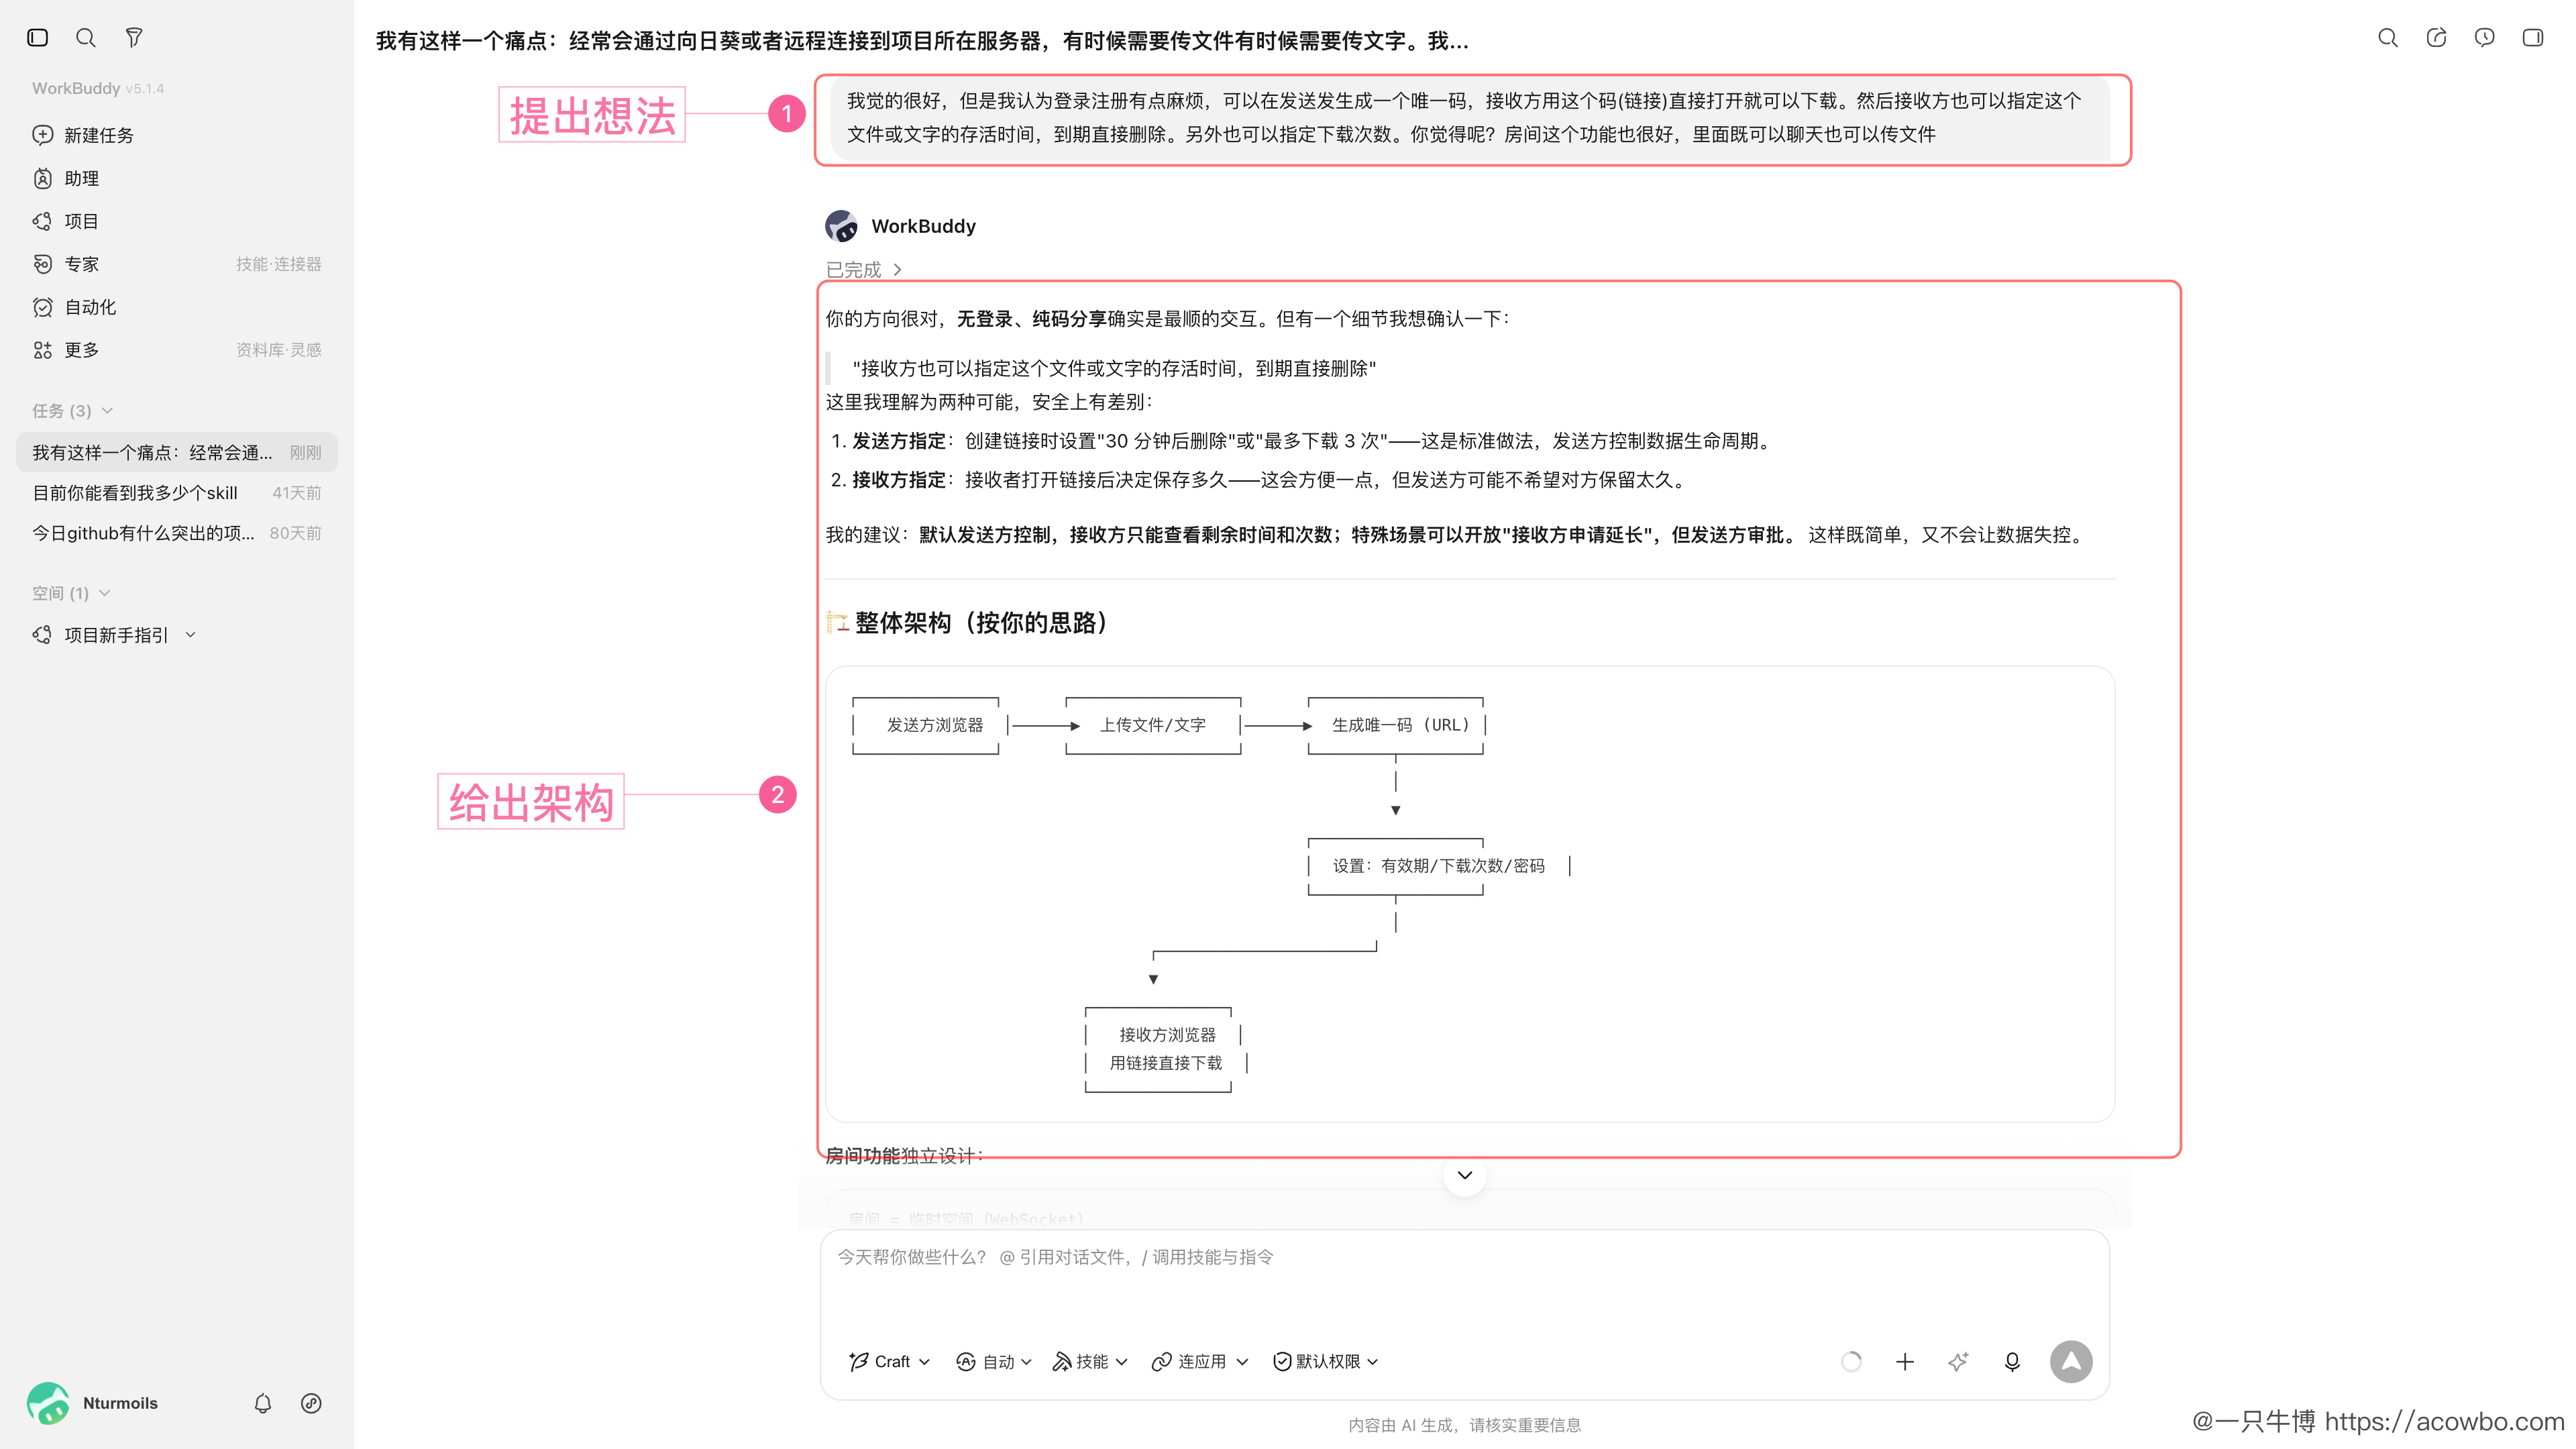Collapse the 任务 (3) group
This screenshot has height=1449, width=2576.
point(73,411)
